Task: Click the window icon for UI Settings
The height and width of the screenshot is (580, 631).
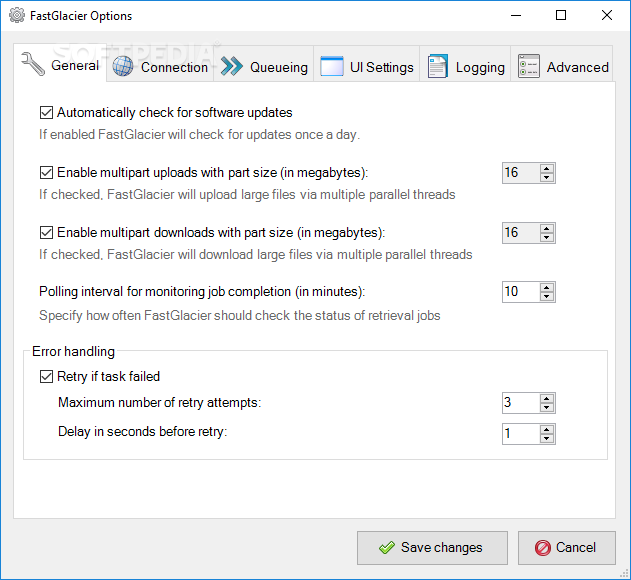Action: click(x=332, y=66)
